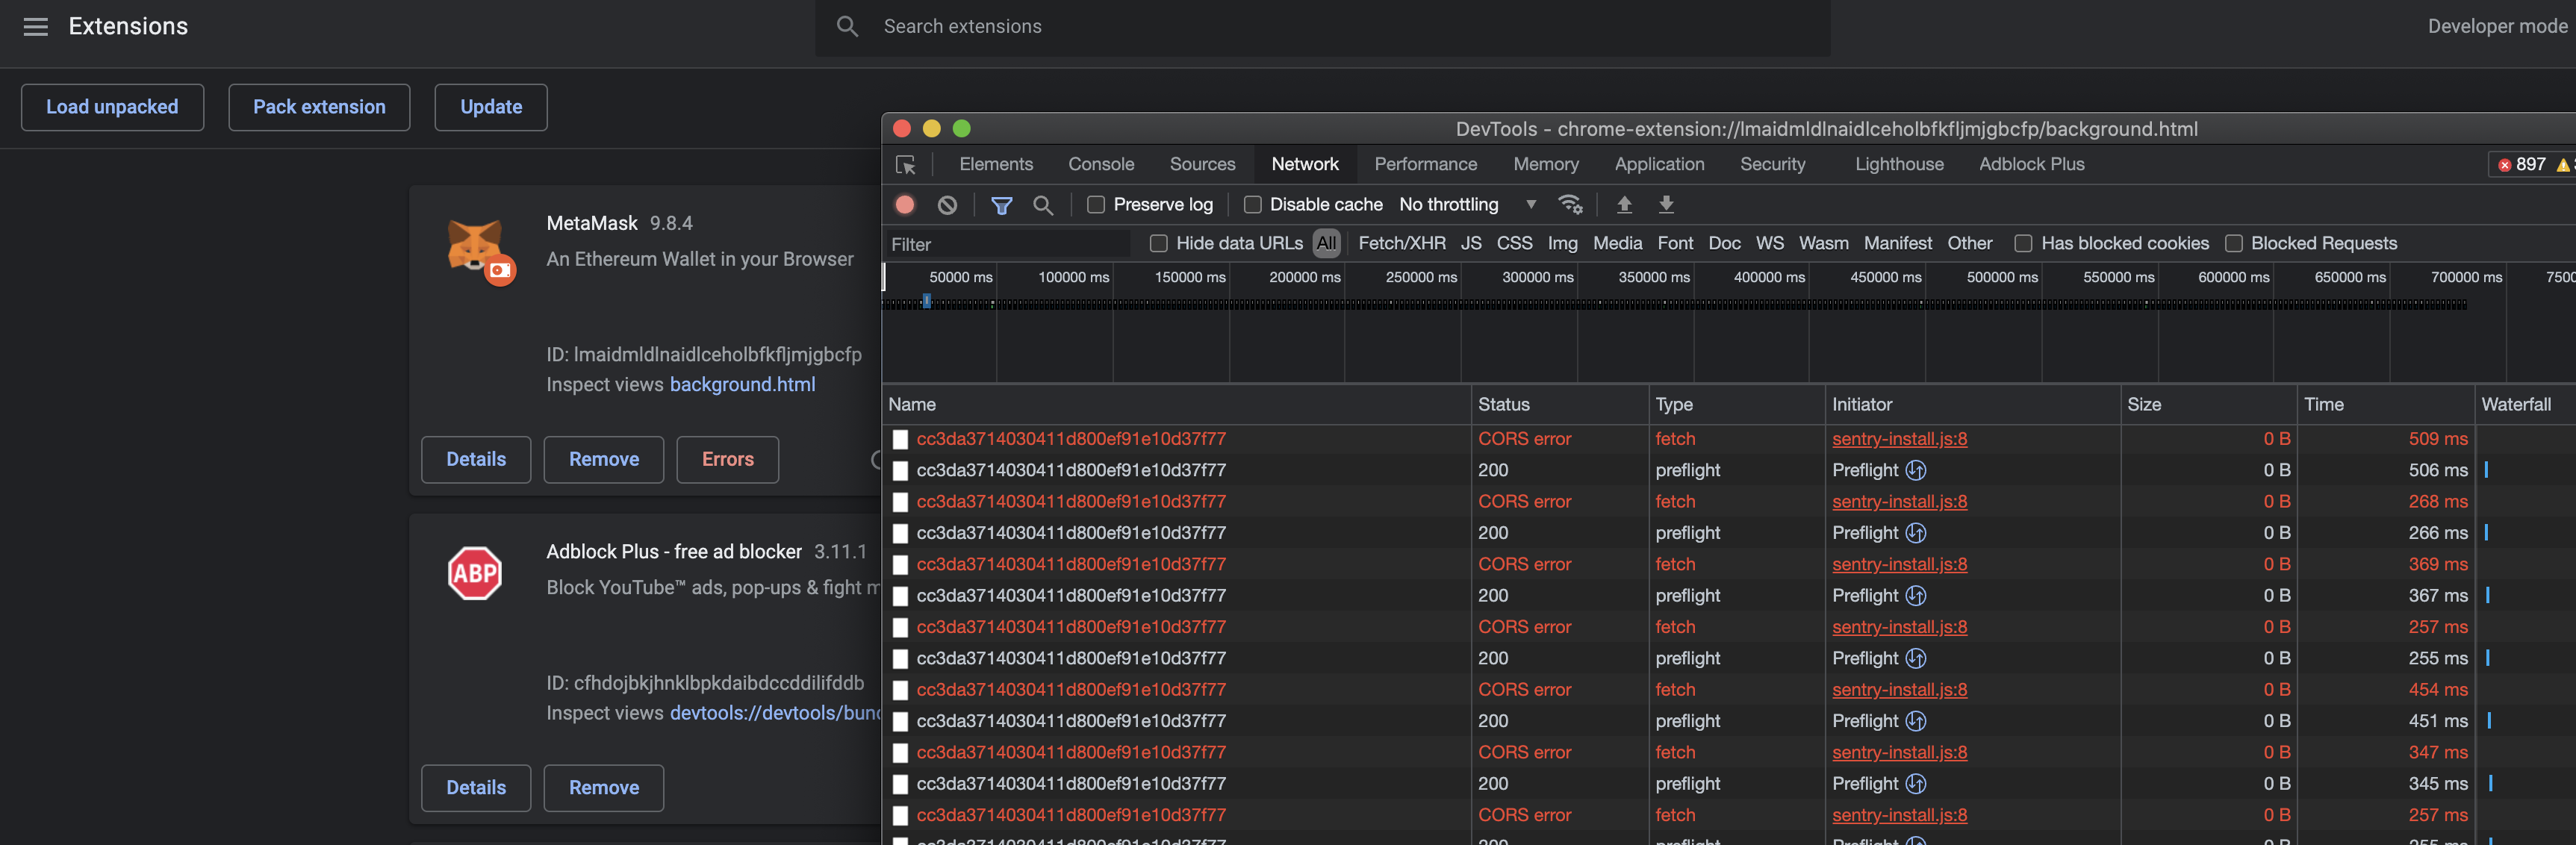The height and width of the screenshot is (845, 2576).
Task: Click the Export HAR download arrow
Action: click(x=1666, y=205)
